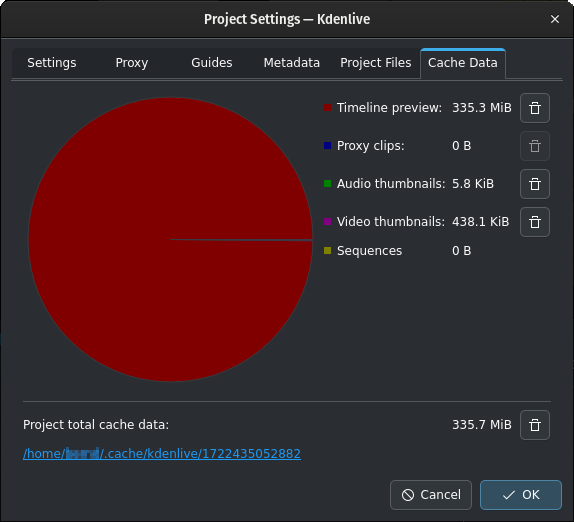The width and height of the screenshot is (574, 522).
Task: Switch to the Settings tab
Action: click(52, 63)
